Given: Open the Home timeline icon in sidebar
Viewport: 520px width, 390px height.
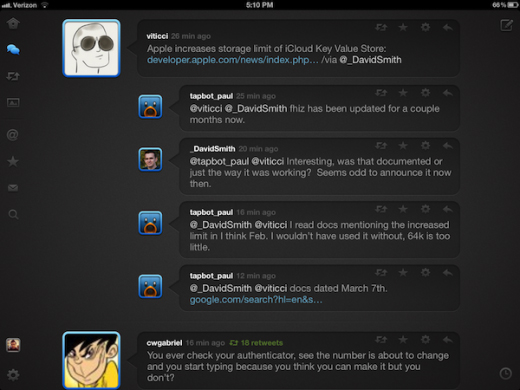Looking at the screenshot, I should 13,23.
